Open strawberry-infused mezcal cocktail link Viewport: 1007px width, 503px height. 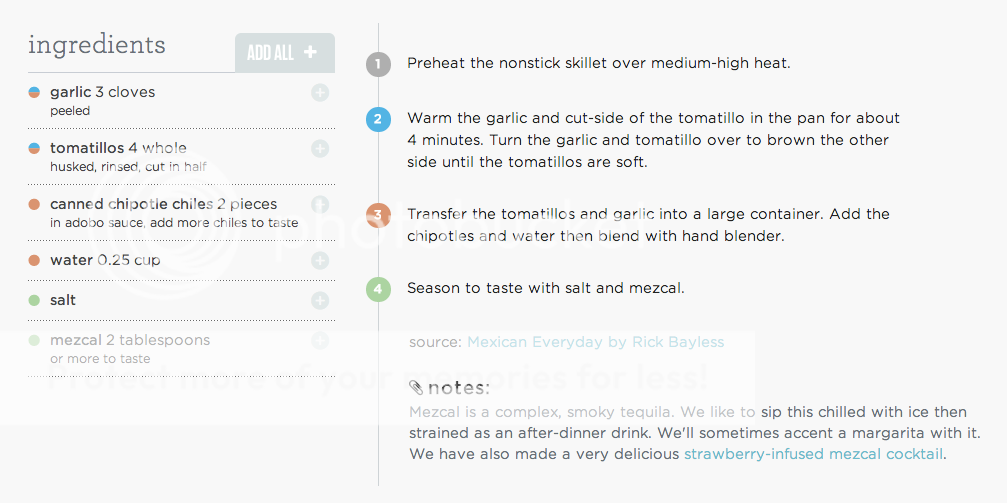point(813,454)
